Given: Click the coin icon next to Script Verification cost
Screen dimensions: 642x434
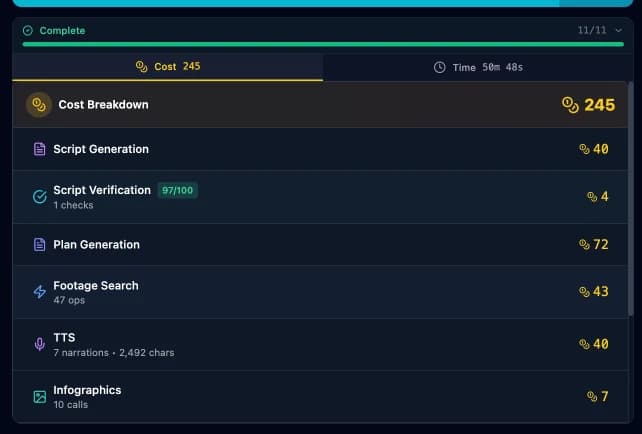Looking at the screenshot, I should click(592, 197).
